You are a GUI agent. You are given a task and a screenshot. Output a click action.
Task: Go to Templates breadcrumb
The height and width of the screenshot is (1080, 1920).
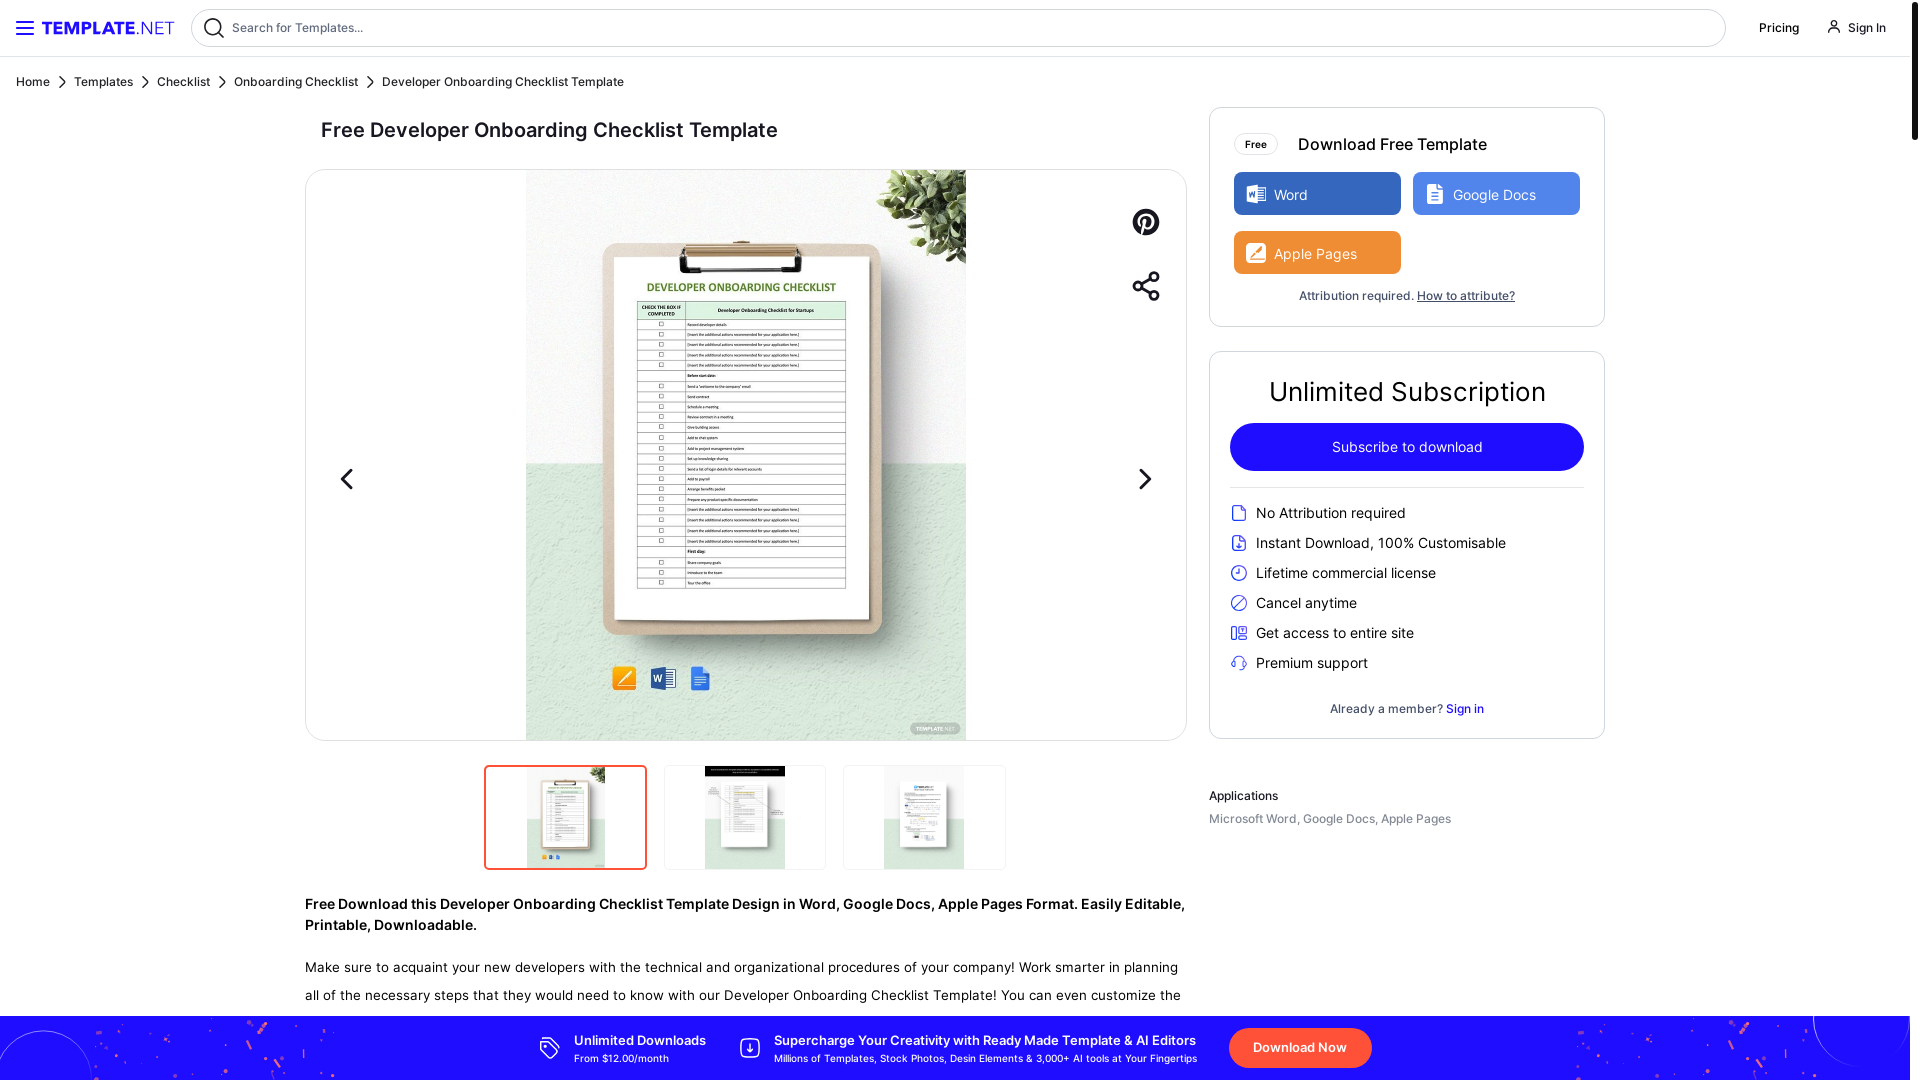pyautogui.click(x=103, y=82)
